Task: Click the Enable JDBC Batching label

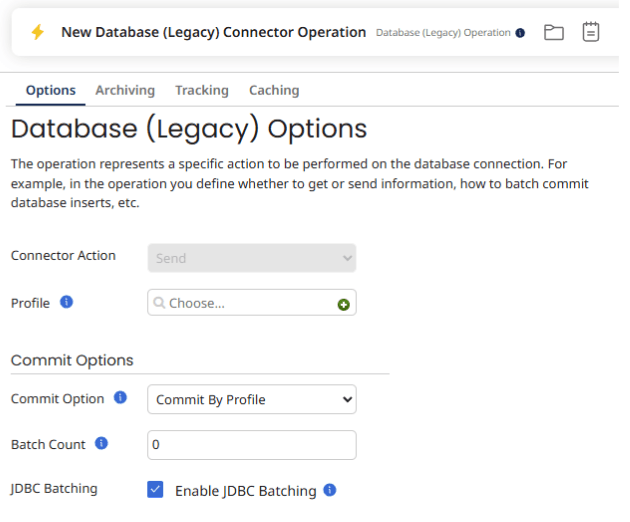Action: (x=245, y=491)
